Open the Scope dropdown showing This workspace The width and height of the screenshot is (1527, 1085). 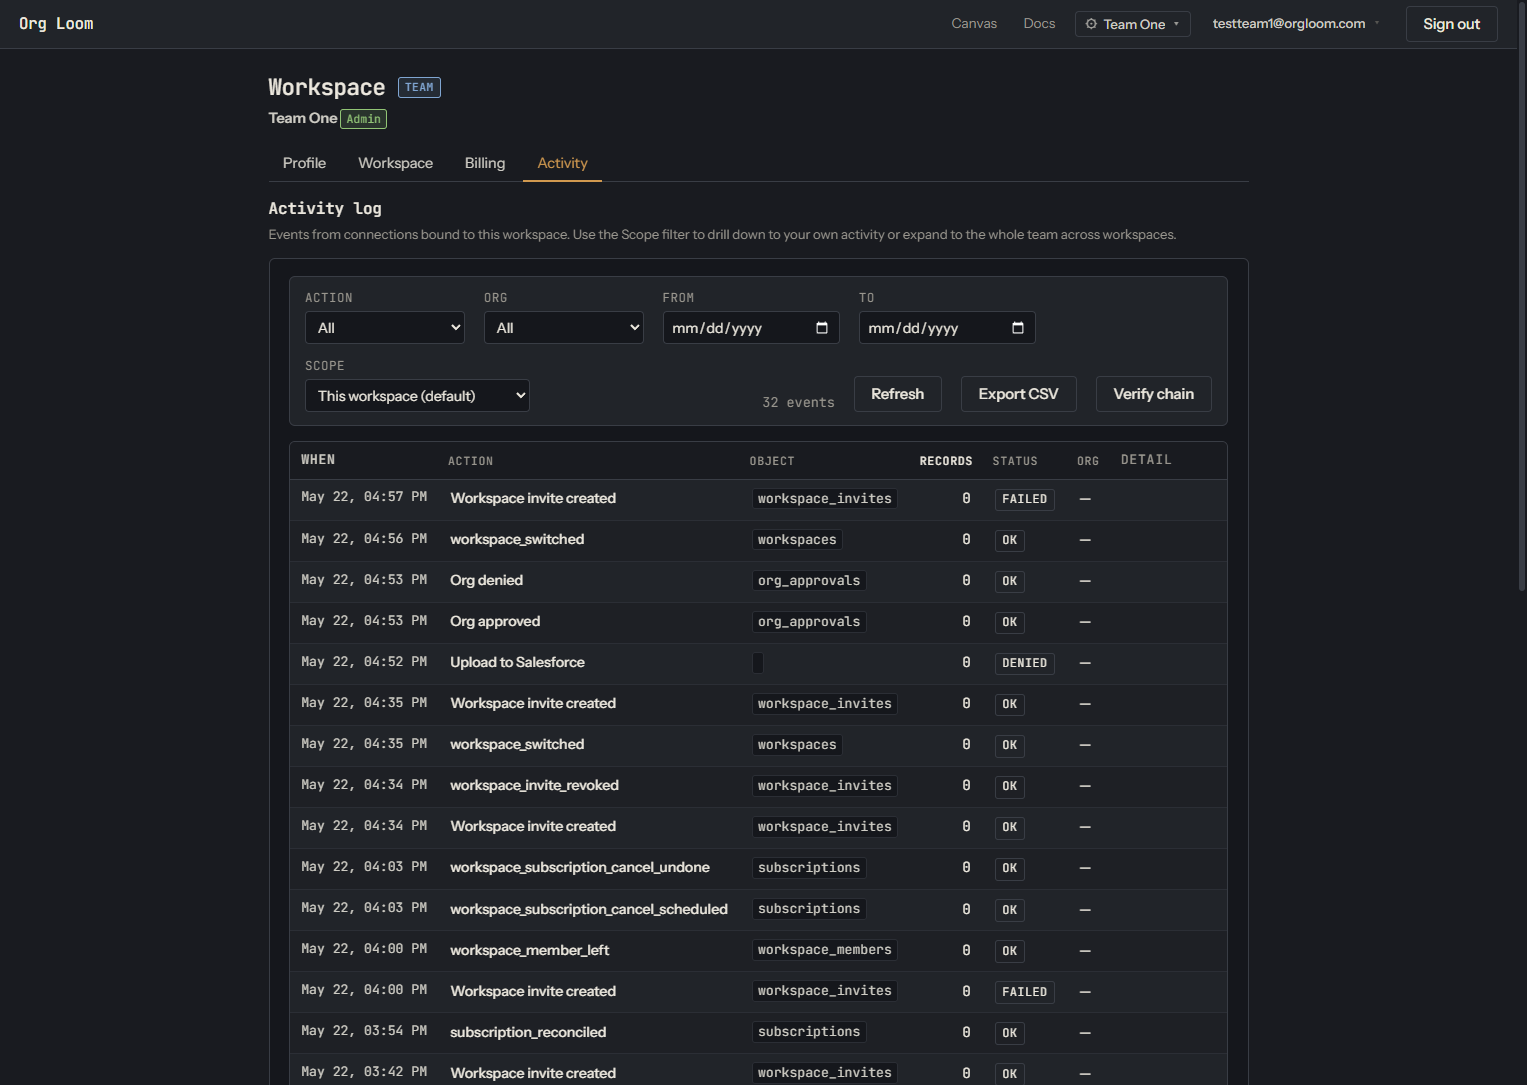pos(417,396)
